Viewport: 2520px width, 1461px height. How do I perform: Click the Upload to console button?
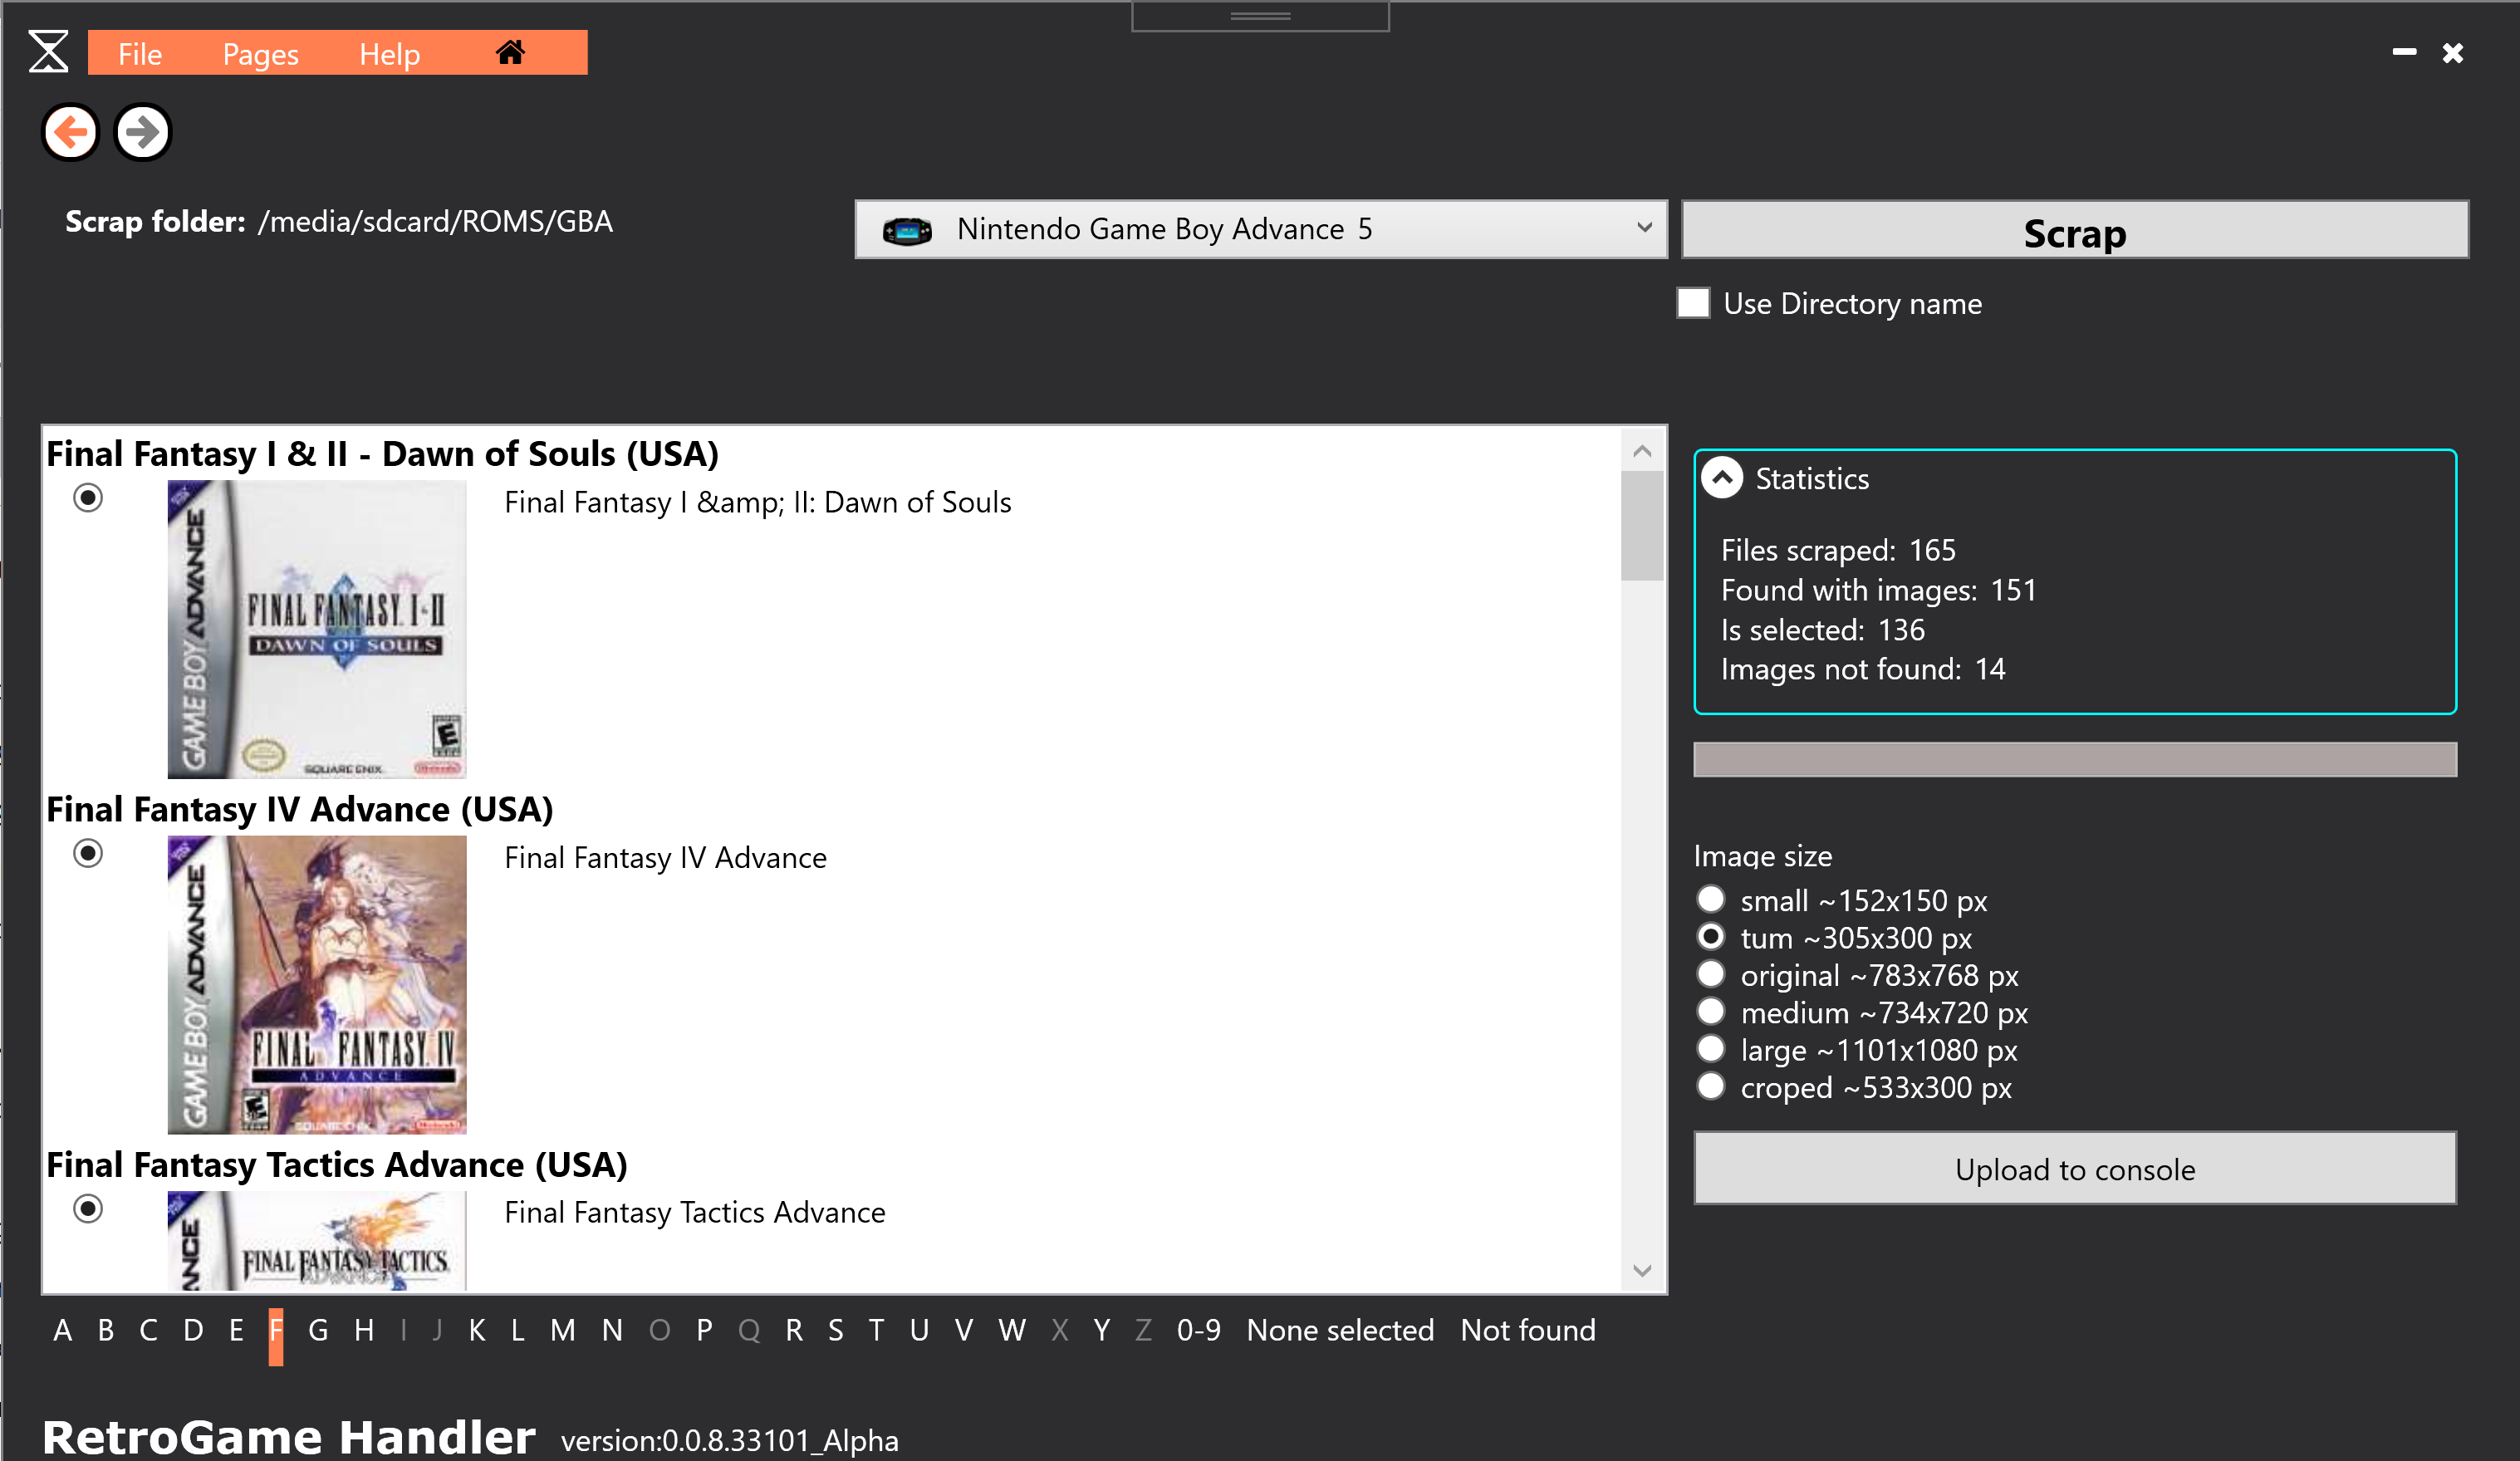point(2074,1168)
